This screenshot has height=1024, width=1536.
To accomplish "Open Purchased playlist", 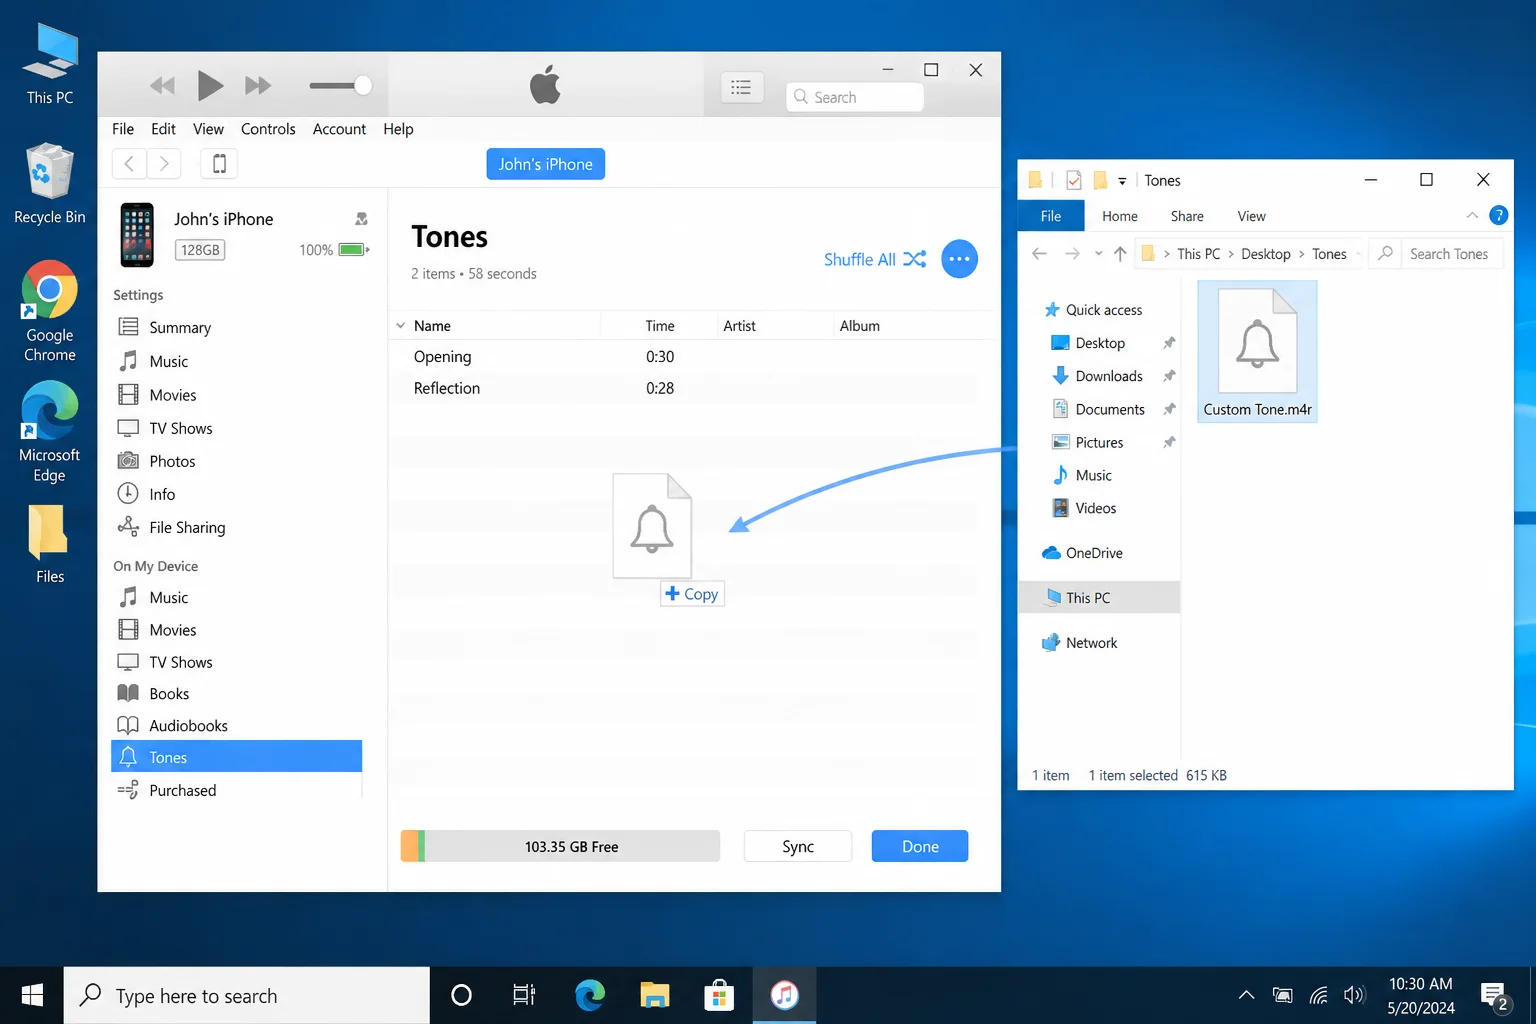I will pos(182,790).
